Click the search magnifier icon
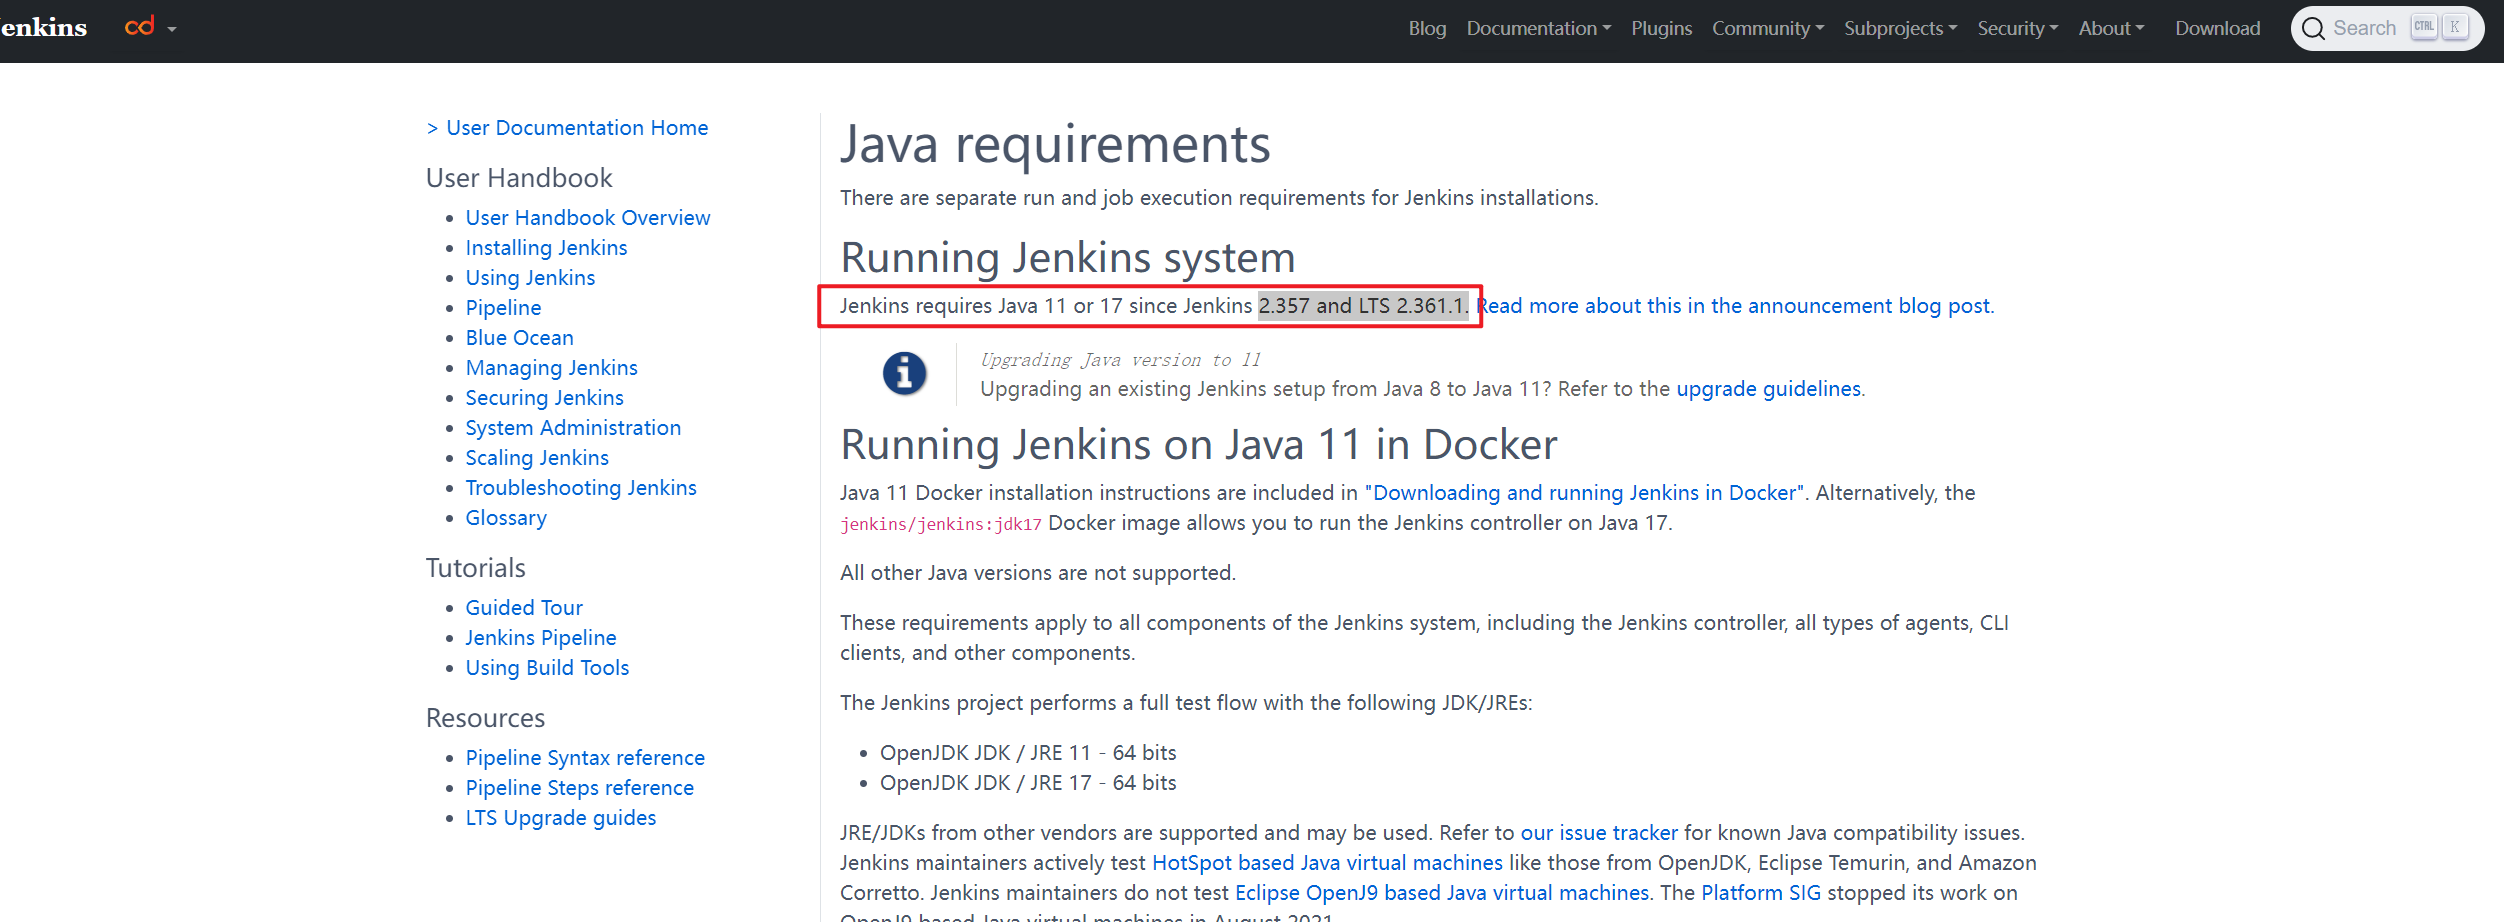Viewport: 2504px width, 922px height. [2312, 28]
